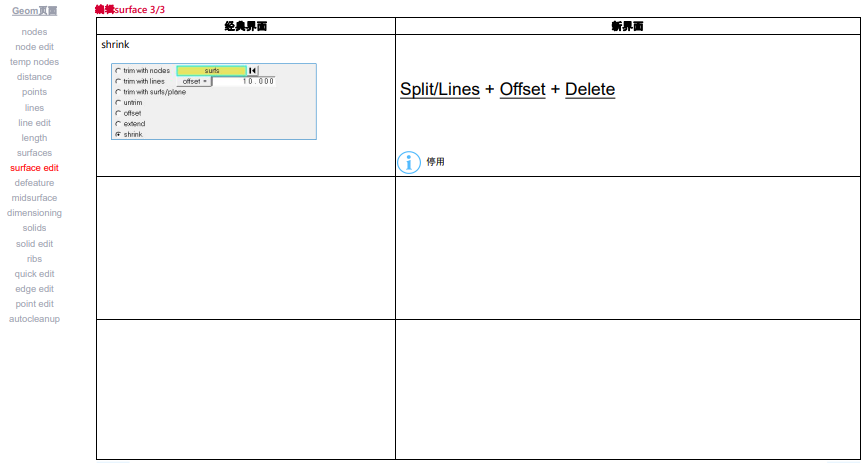This screenshot has width=865, height=463.
Task: Open the Delete link
Action: tap(590, 89)
